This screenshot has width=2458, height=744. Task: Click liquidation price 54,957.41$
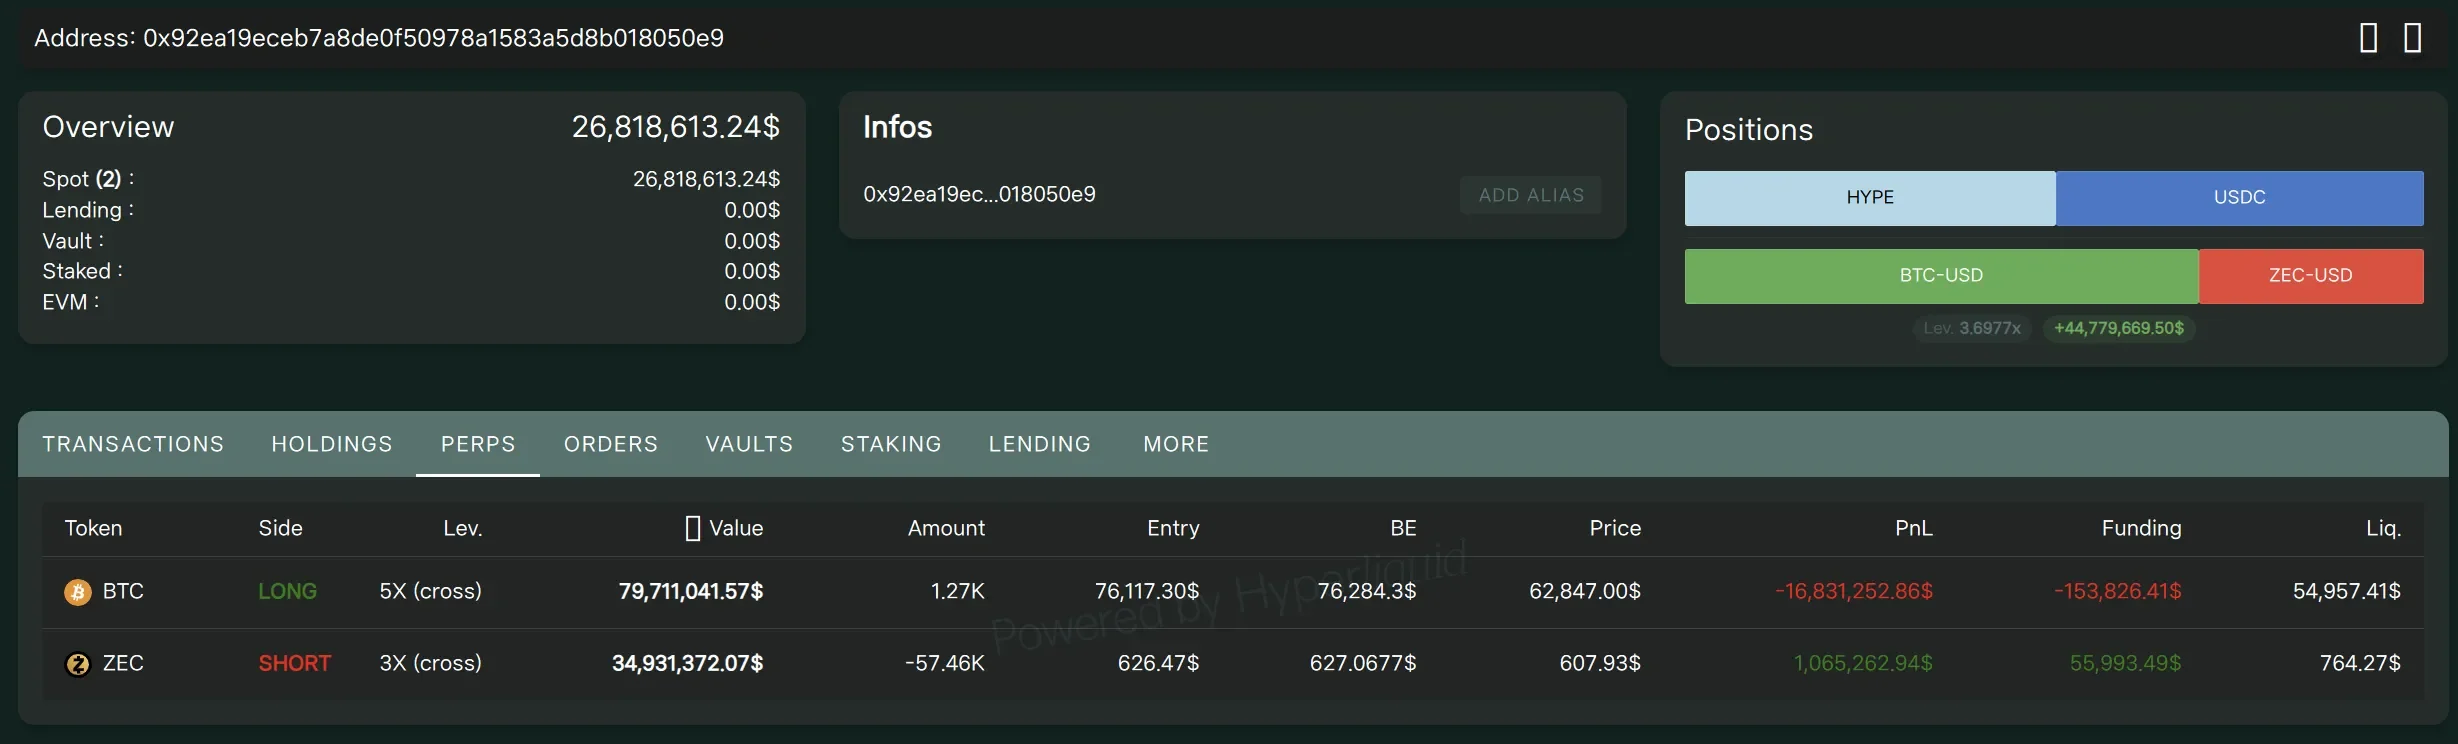(x=2347, y=592)
